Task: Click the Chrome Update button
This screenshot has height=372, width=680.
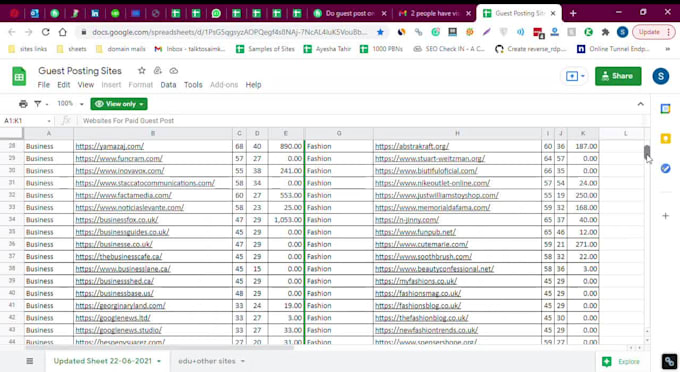Action: [653, 32]
